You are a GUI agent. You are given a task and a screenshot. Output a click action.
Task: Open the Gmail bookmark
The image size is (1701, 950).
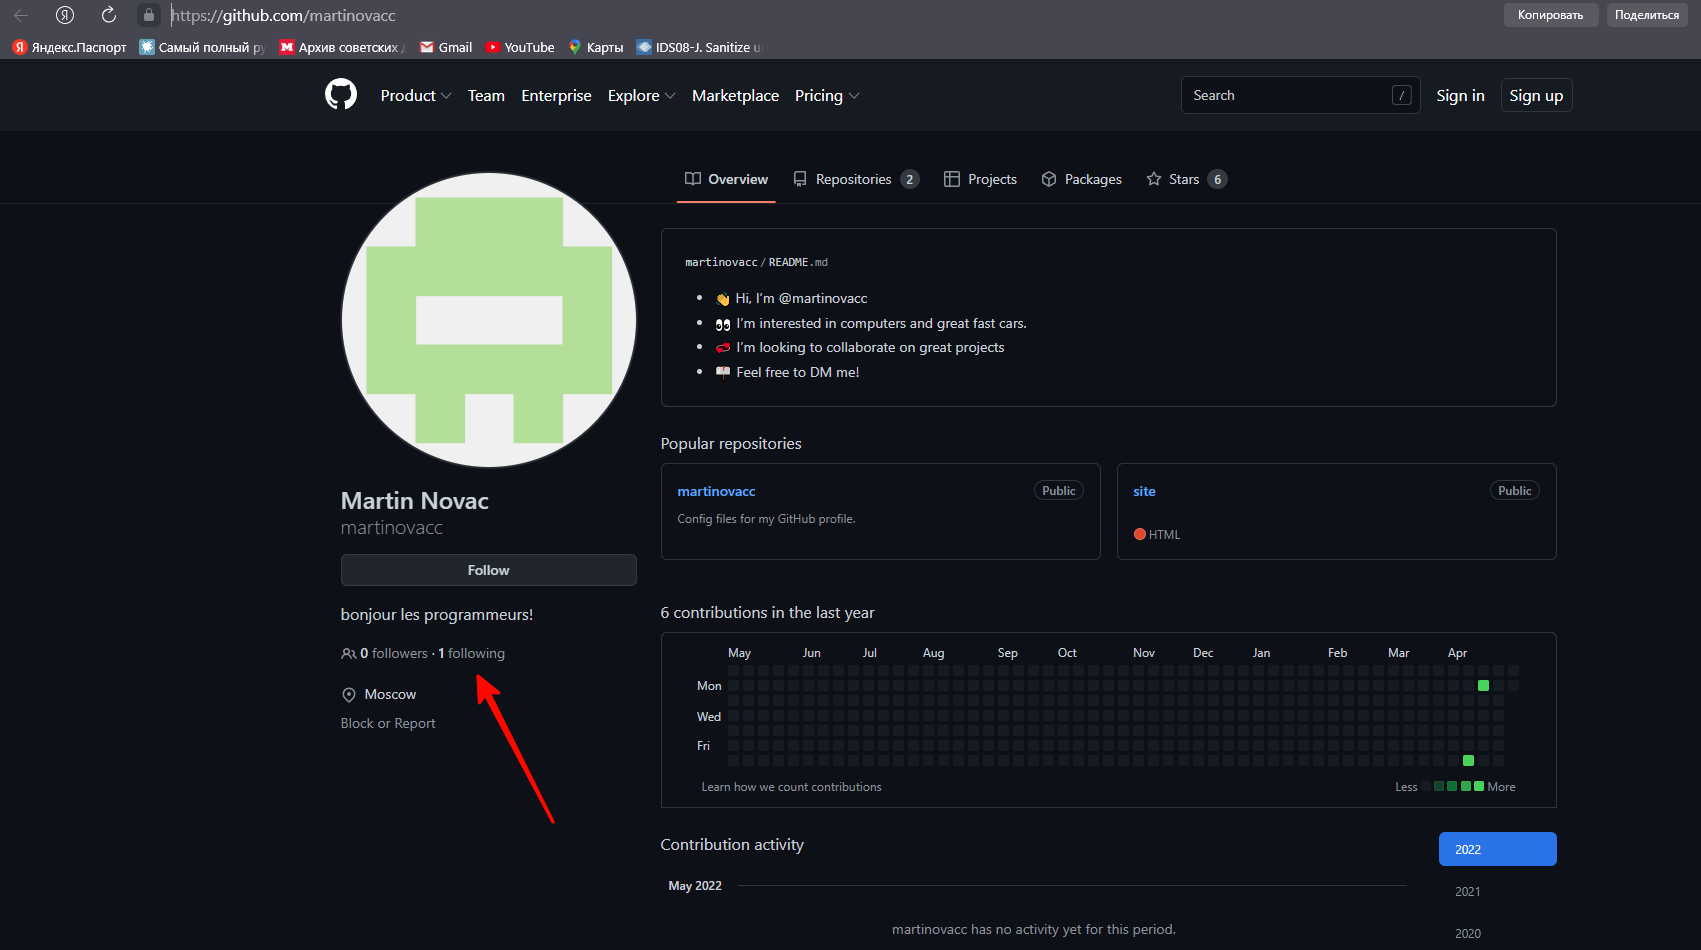[x=446, y=47]
